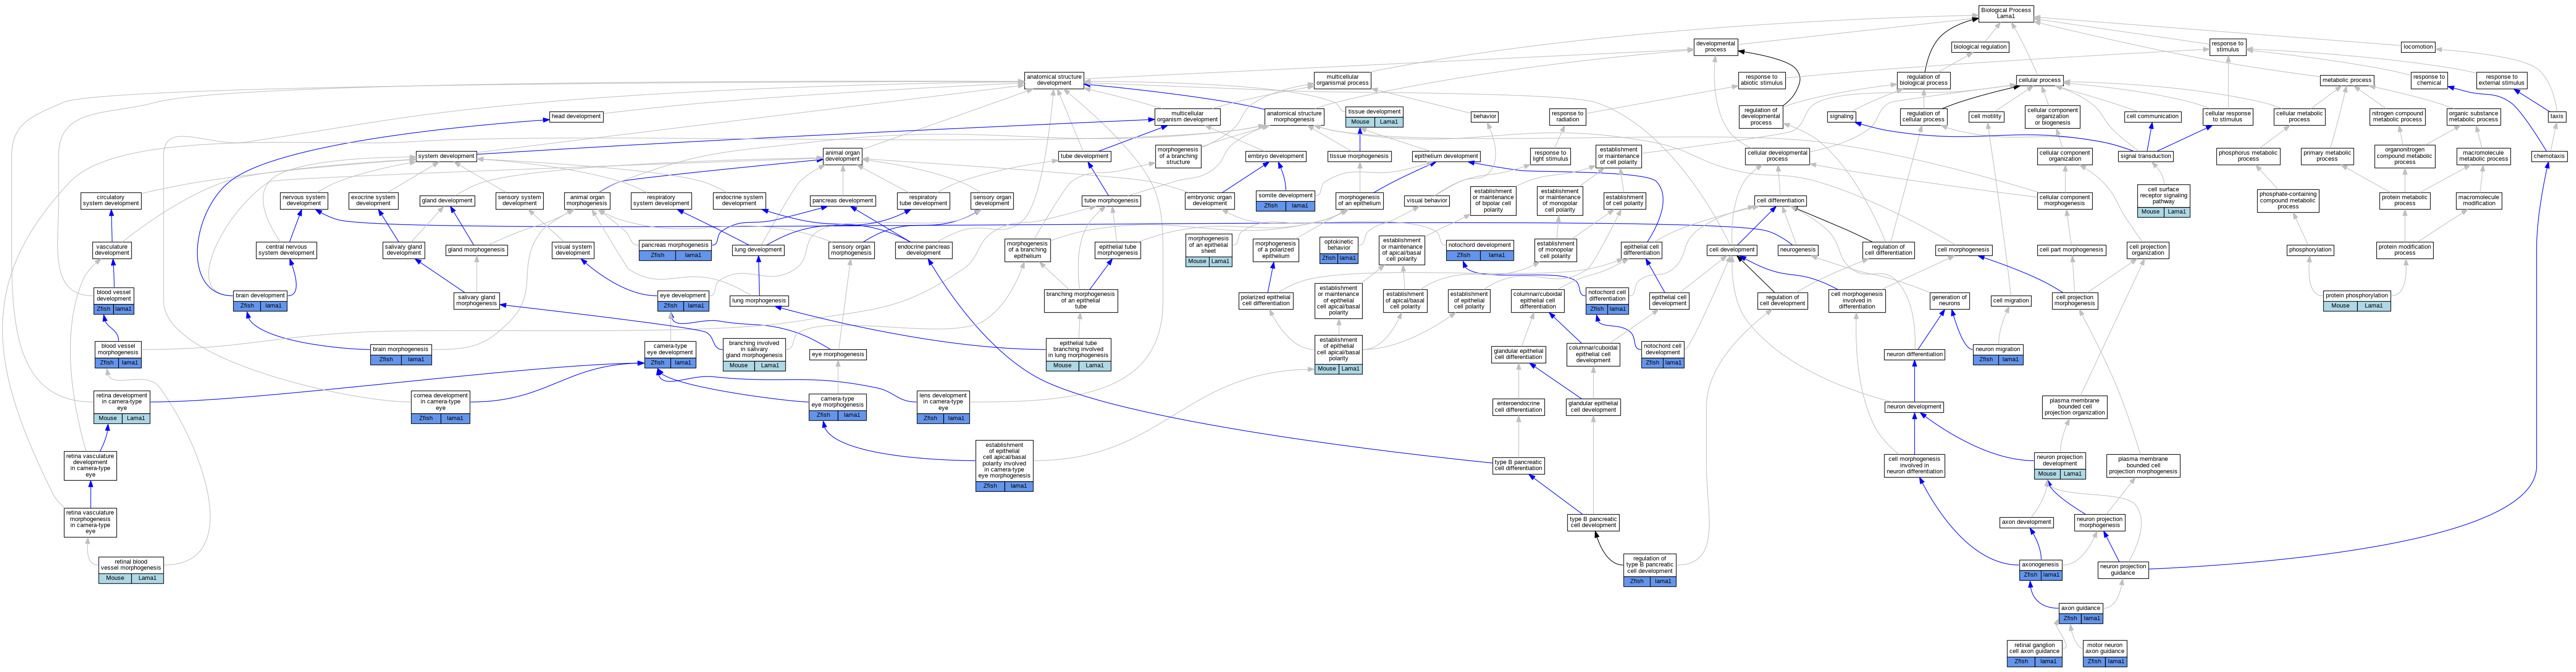The width and height of the screenshot is (2576, 672).
Task: Select the pancreas morphogenesis node
Action: click(x=675, y=250)
